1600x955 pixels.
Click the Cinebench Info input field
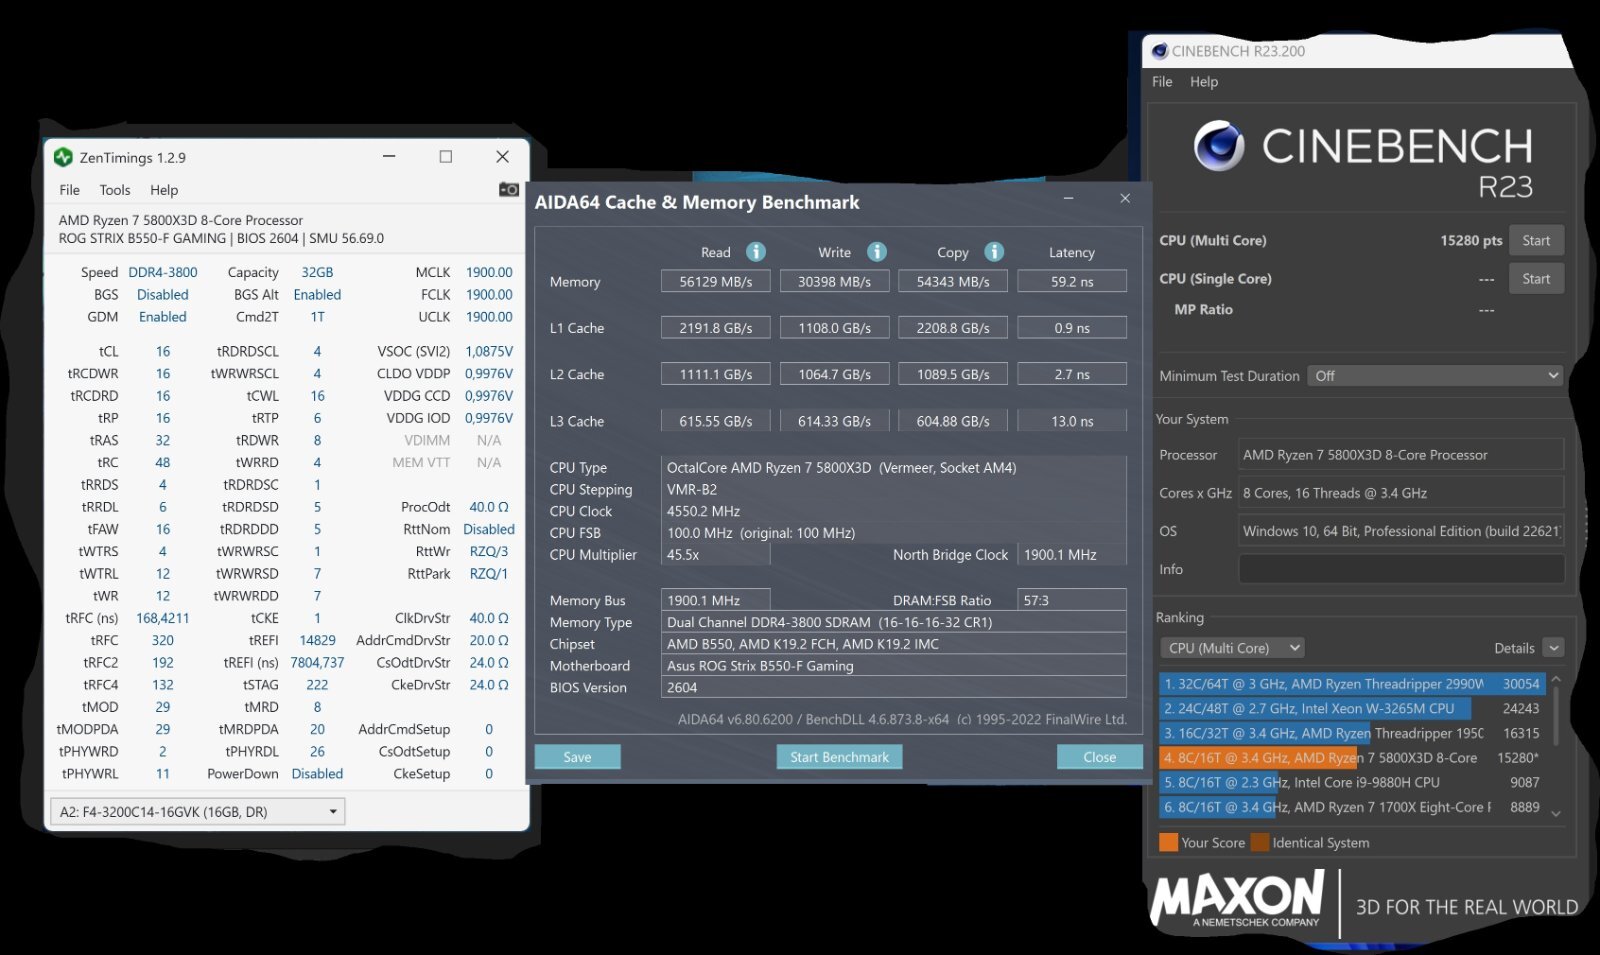point(1401,569)
